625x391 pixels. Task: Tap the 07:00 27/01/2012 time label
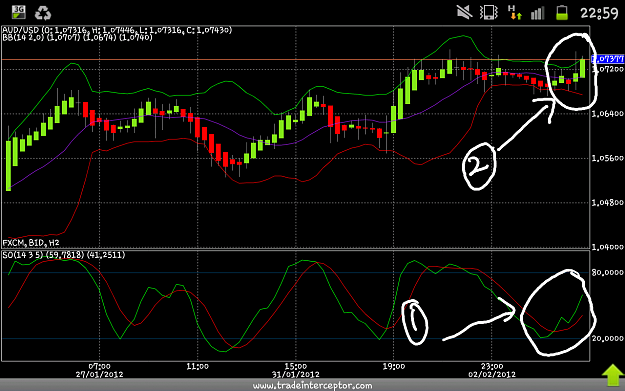pyautogui.click(x=99, y=370)
